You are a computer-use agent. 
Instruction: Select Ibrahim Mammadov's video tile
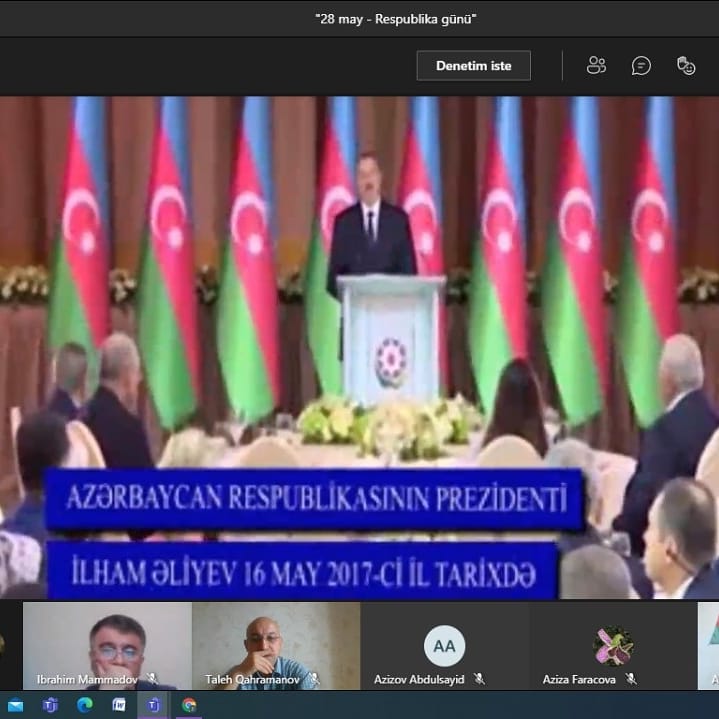(106, 640)
